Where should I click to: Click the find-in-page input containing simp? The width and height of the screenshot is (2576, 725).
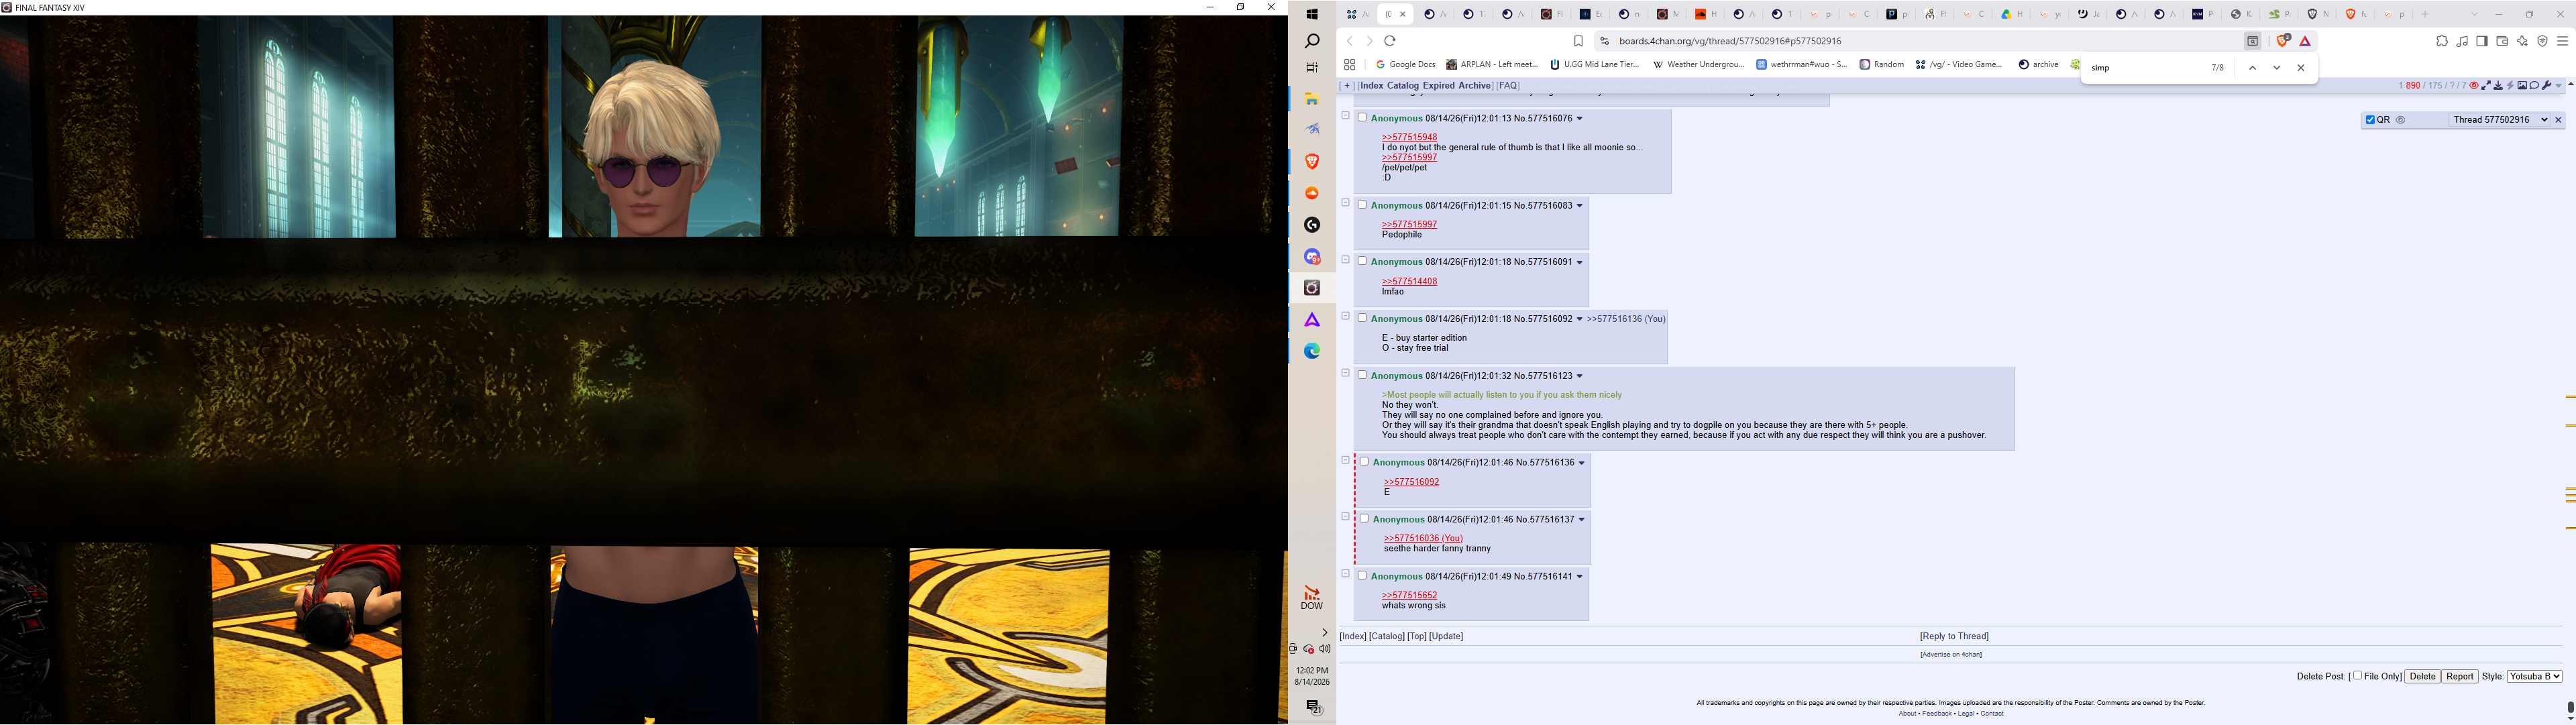pos(2145,68)
